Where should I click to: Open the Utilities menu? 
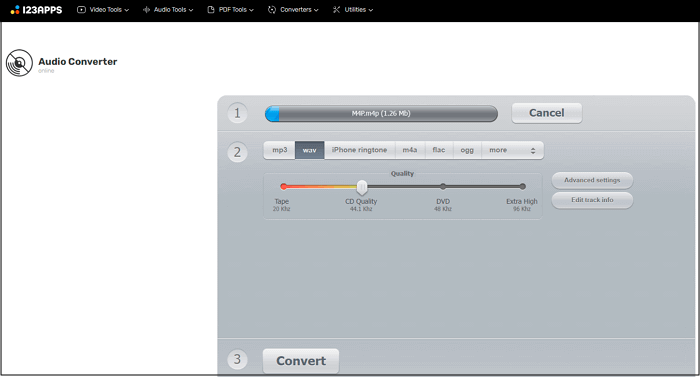pos(353,9)
